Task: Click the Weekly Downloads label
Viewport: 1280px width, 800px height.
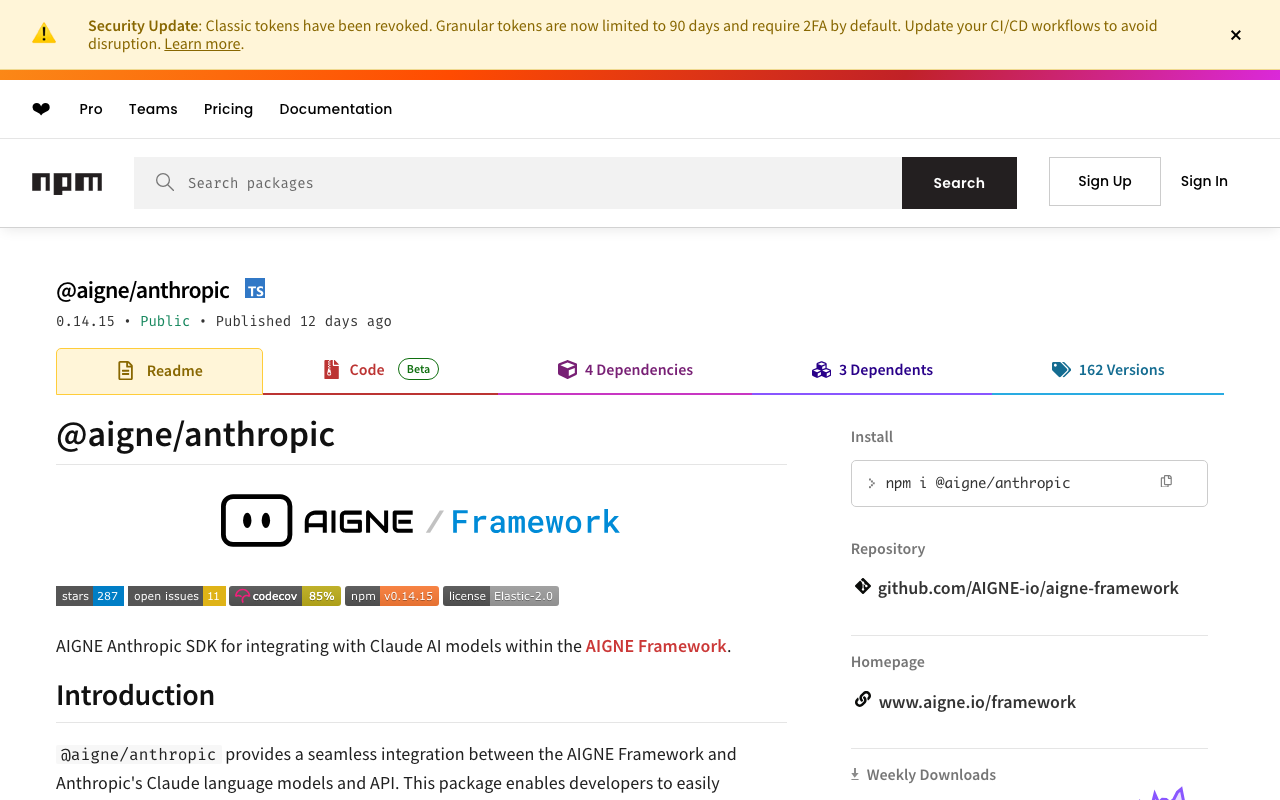Action: (x=931, y=775)
